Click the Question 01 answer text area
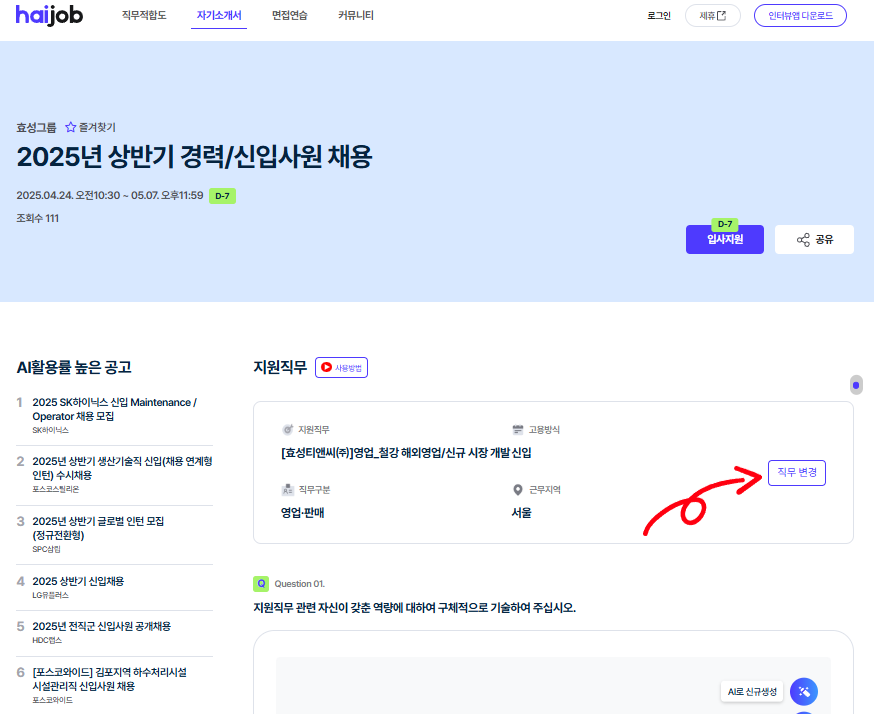Viewport: 874px width, 714px height. (553, 686)
